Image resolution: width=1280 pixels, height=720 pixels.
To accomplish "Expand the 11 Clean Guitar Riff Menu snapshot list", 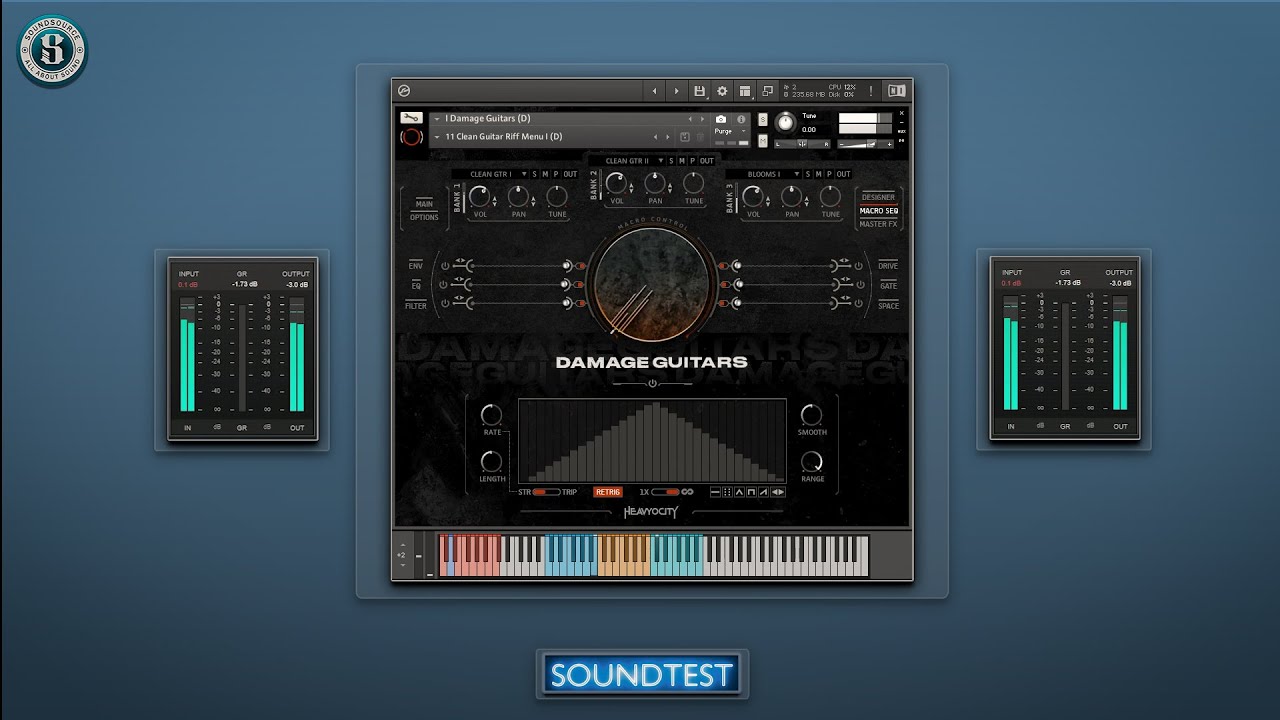I will tap(437, 137).
